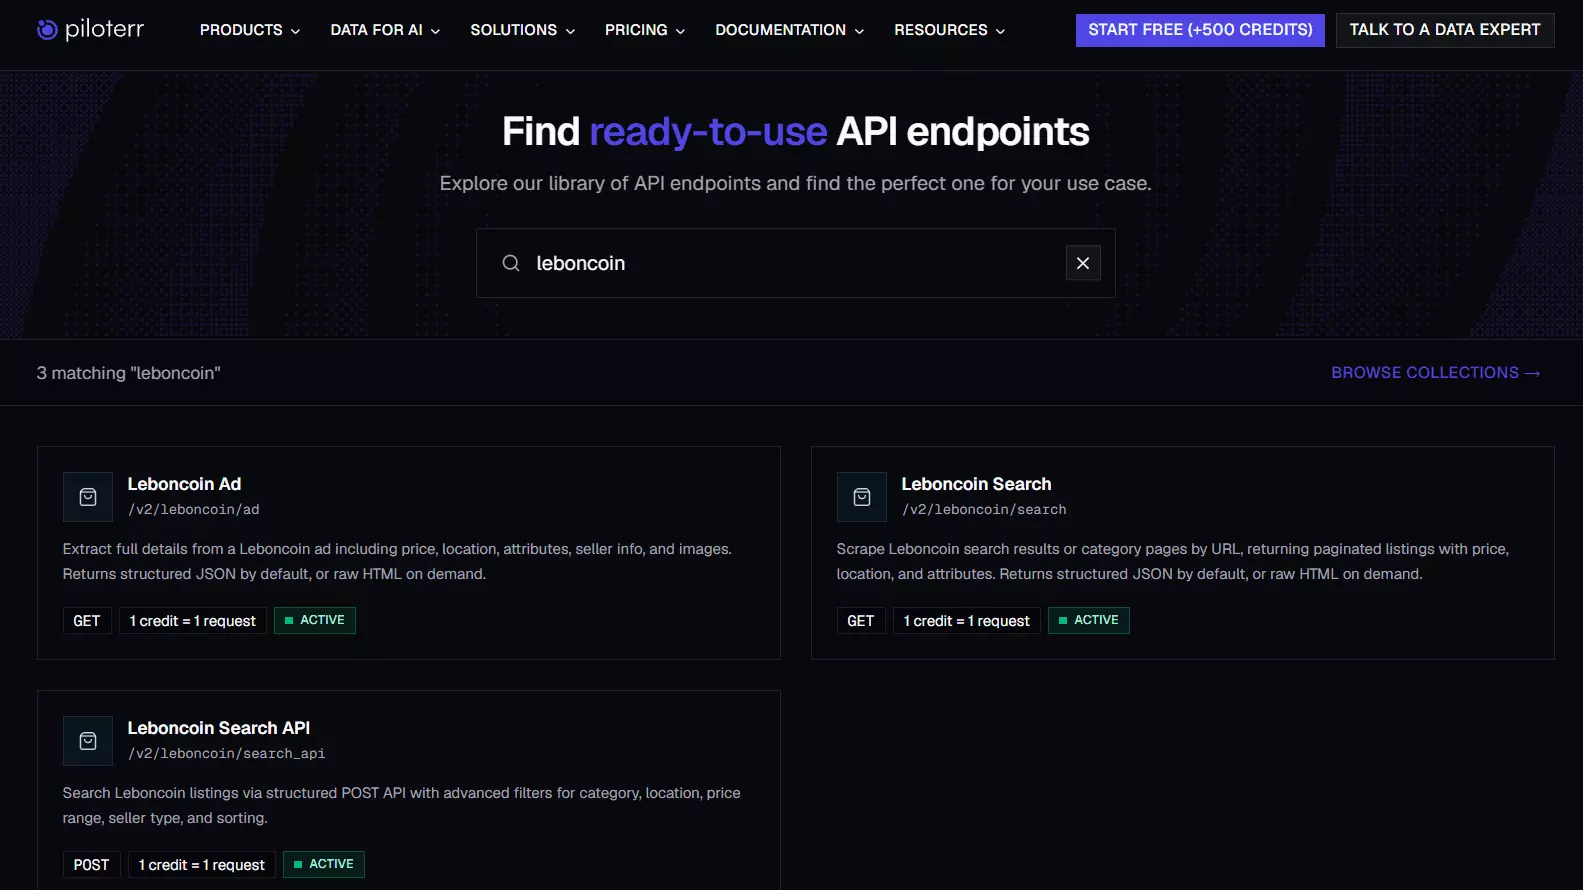Click Talk to a Data Expert button
This screenshot has width=1583, height=890.
pyautogui.click(x=1445, y=30)
